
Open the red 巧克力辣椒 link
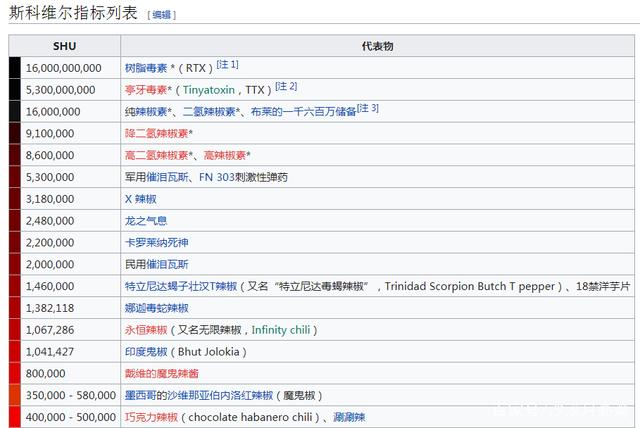coord(151,417)
